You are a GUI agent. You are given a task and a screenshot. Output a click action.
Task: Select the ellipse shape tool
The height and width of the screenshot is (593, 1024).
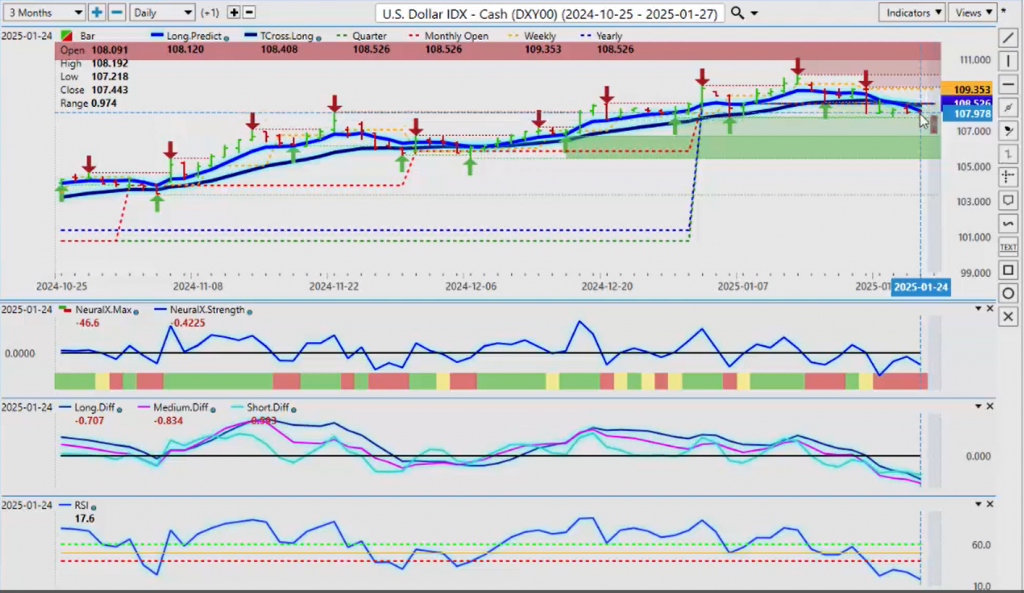1008,293
